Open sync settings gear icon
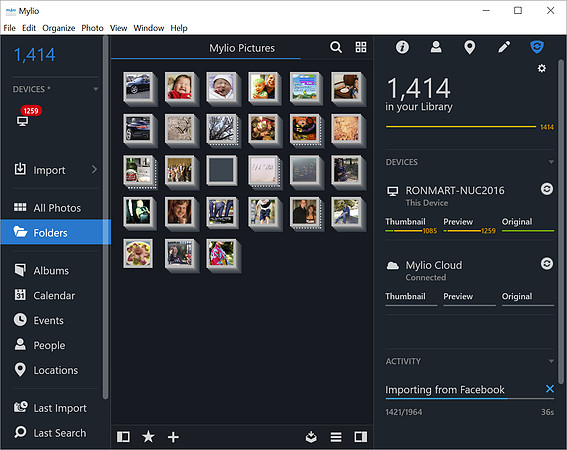Image resolution: width=567 pixels, height=450 pixels. click(541, 68)
